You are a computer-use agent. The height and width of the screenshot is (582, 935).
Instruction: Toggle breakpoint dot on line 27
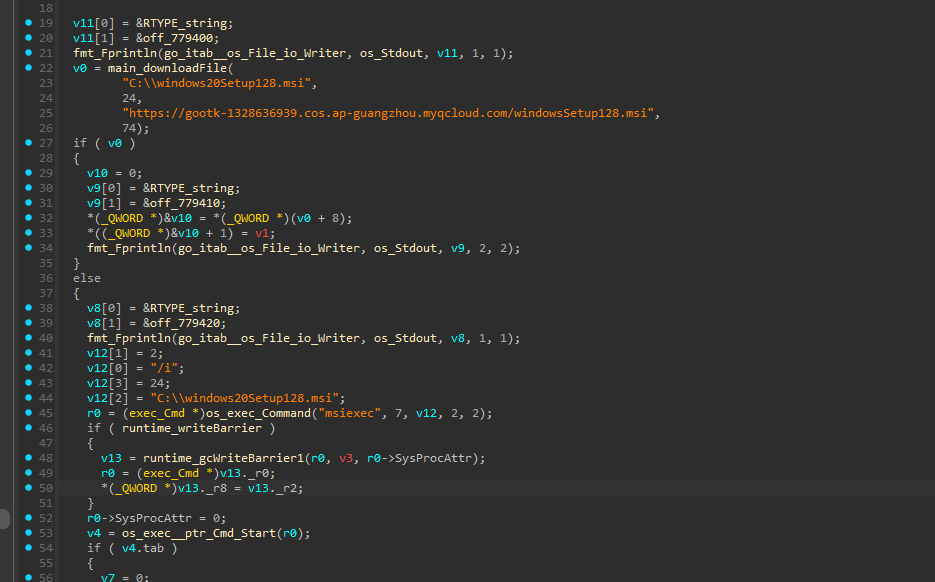pyautogui.click(x=28, y=143)
